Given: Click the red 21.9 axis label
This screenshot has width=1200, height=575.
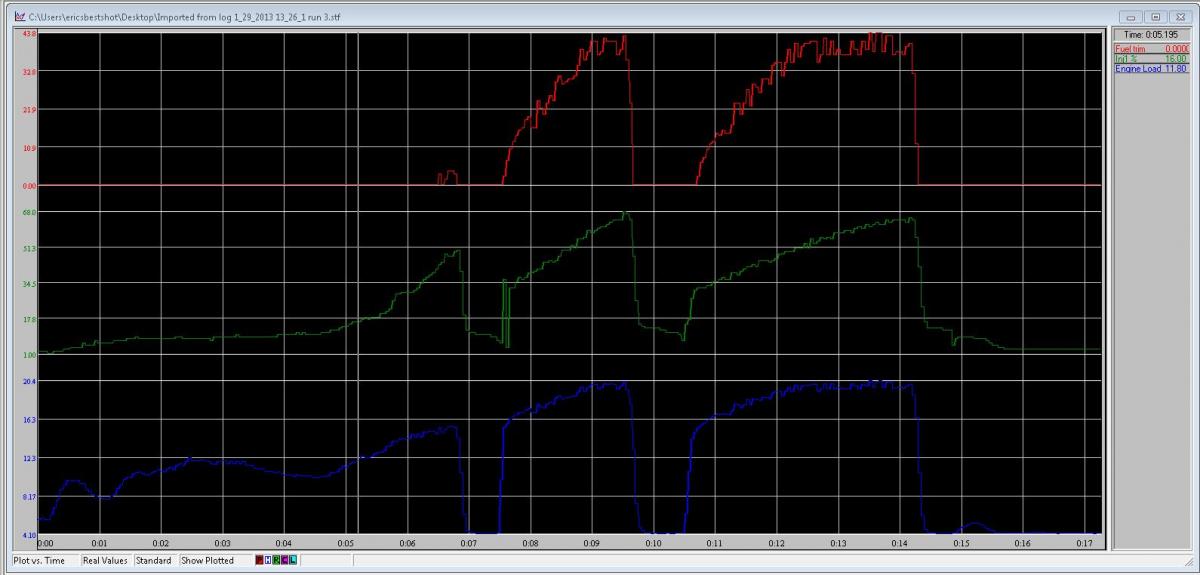Looking at the screenshot, I should click(x=29, y=110).
